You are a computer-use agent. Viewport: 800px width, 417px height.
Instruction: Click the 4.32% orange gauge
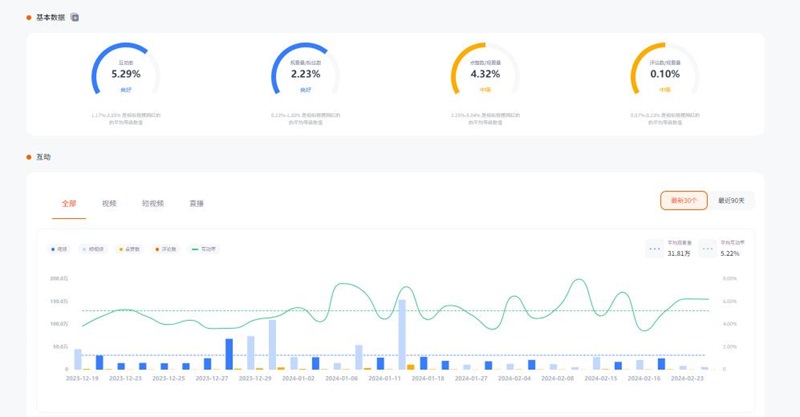tap(485, 74)
